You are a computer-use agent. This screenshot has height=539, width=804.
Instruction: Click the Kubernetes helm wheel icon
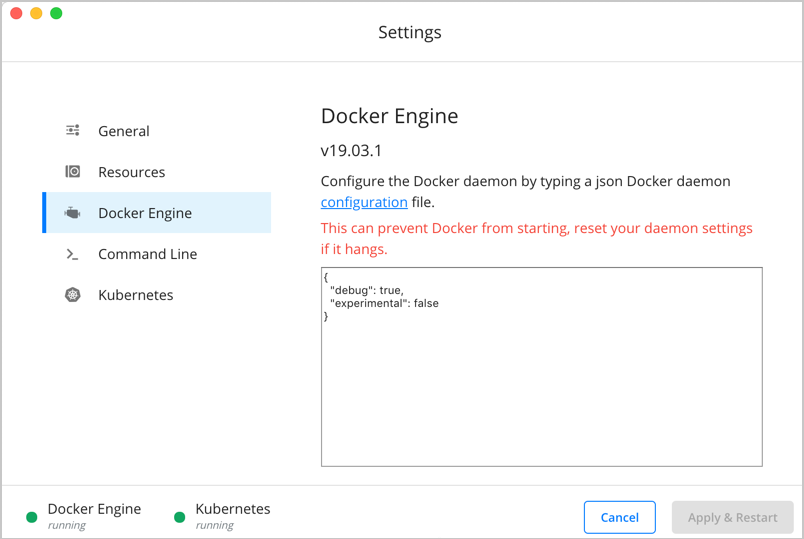pos(73,295)
